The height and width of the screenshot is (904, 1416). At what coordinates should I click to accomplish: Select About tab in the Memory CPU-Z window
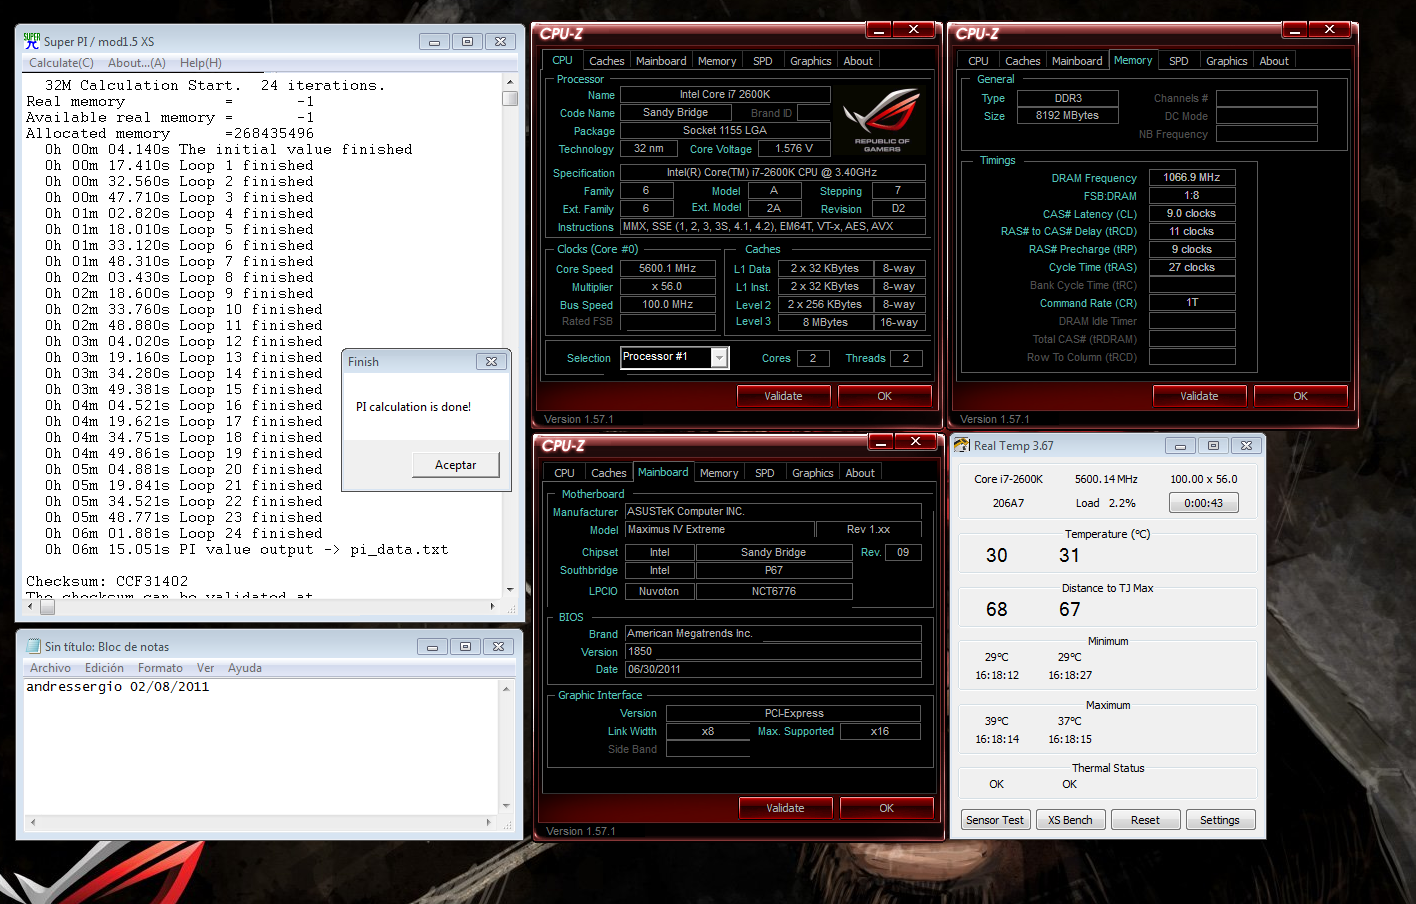coord(1274,61)
